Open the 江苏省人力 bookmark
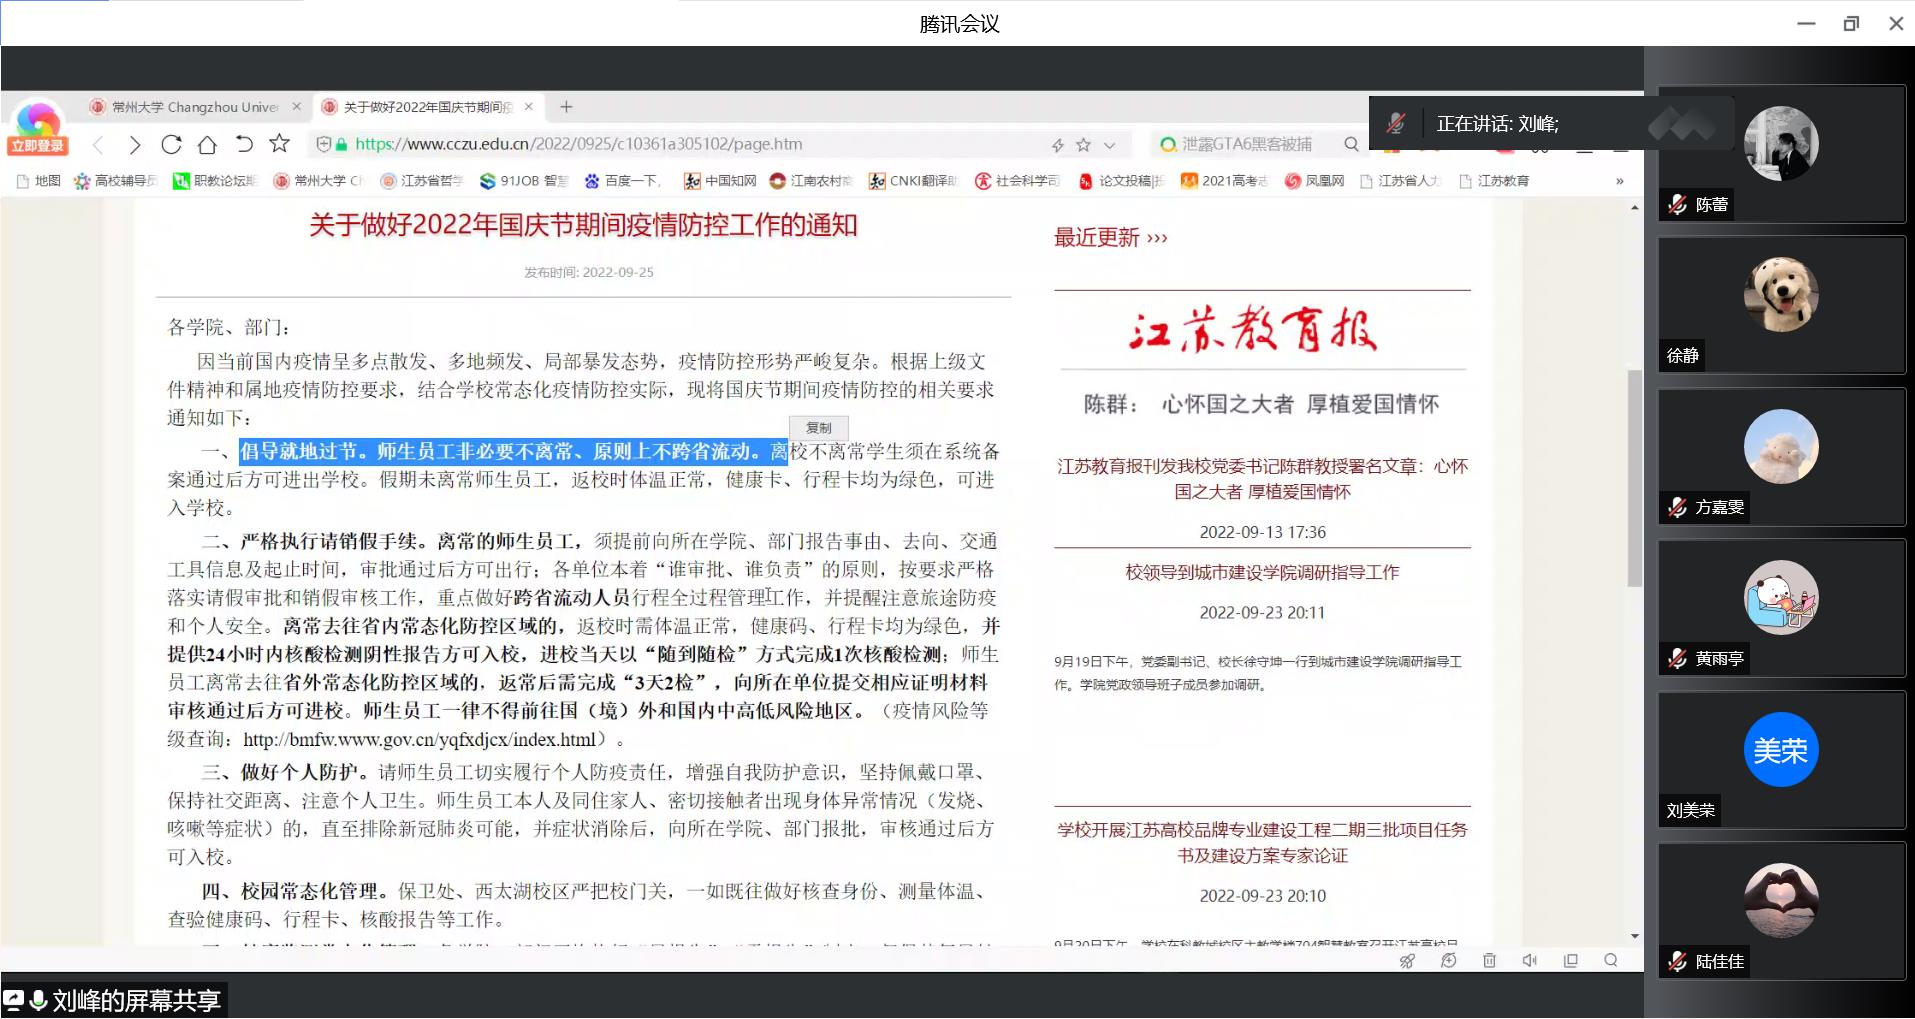The height and width of the screenshot is (1019, 1915). click(x=1400, y=181)
